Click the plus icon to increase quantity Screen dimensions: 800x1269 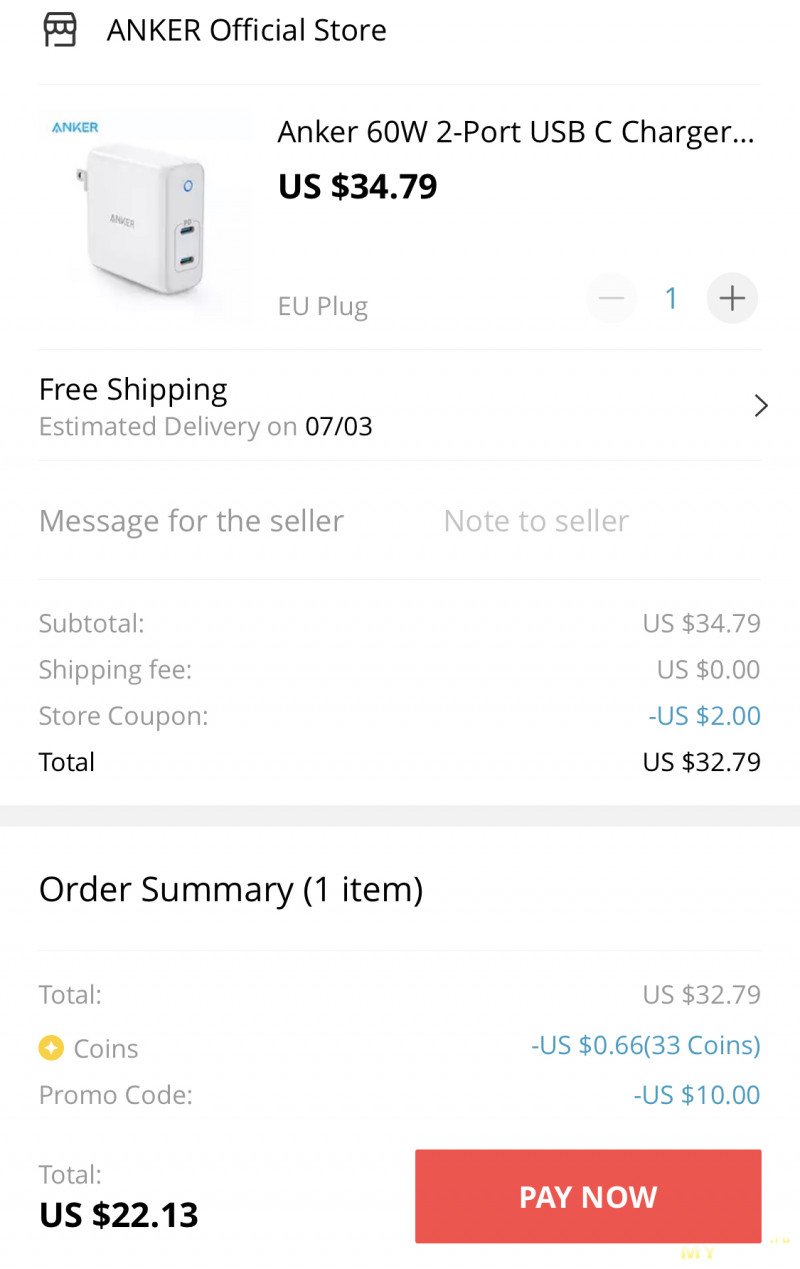point(732,297)
